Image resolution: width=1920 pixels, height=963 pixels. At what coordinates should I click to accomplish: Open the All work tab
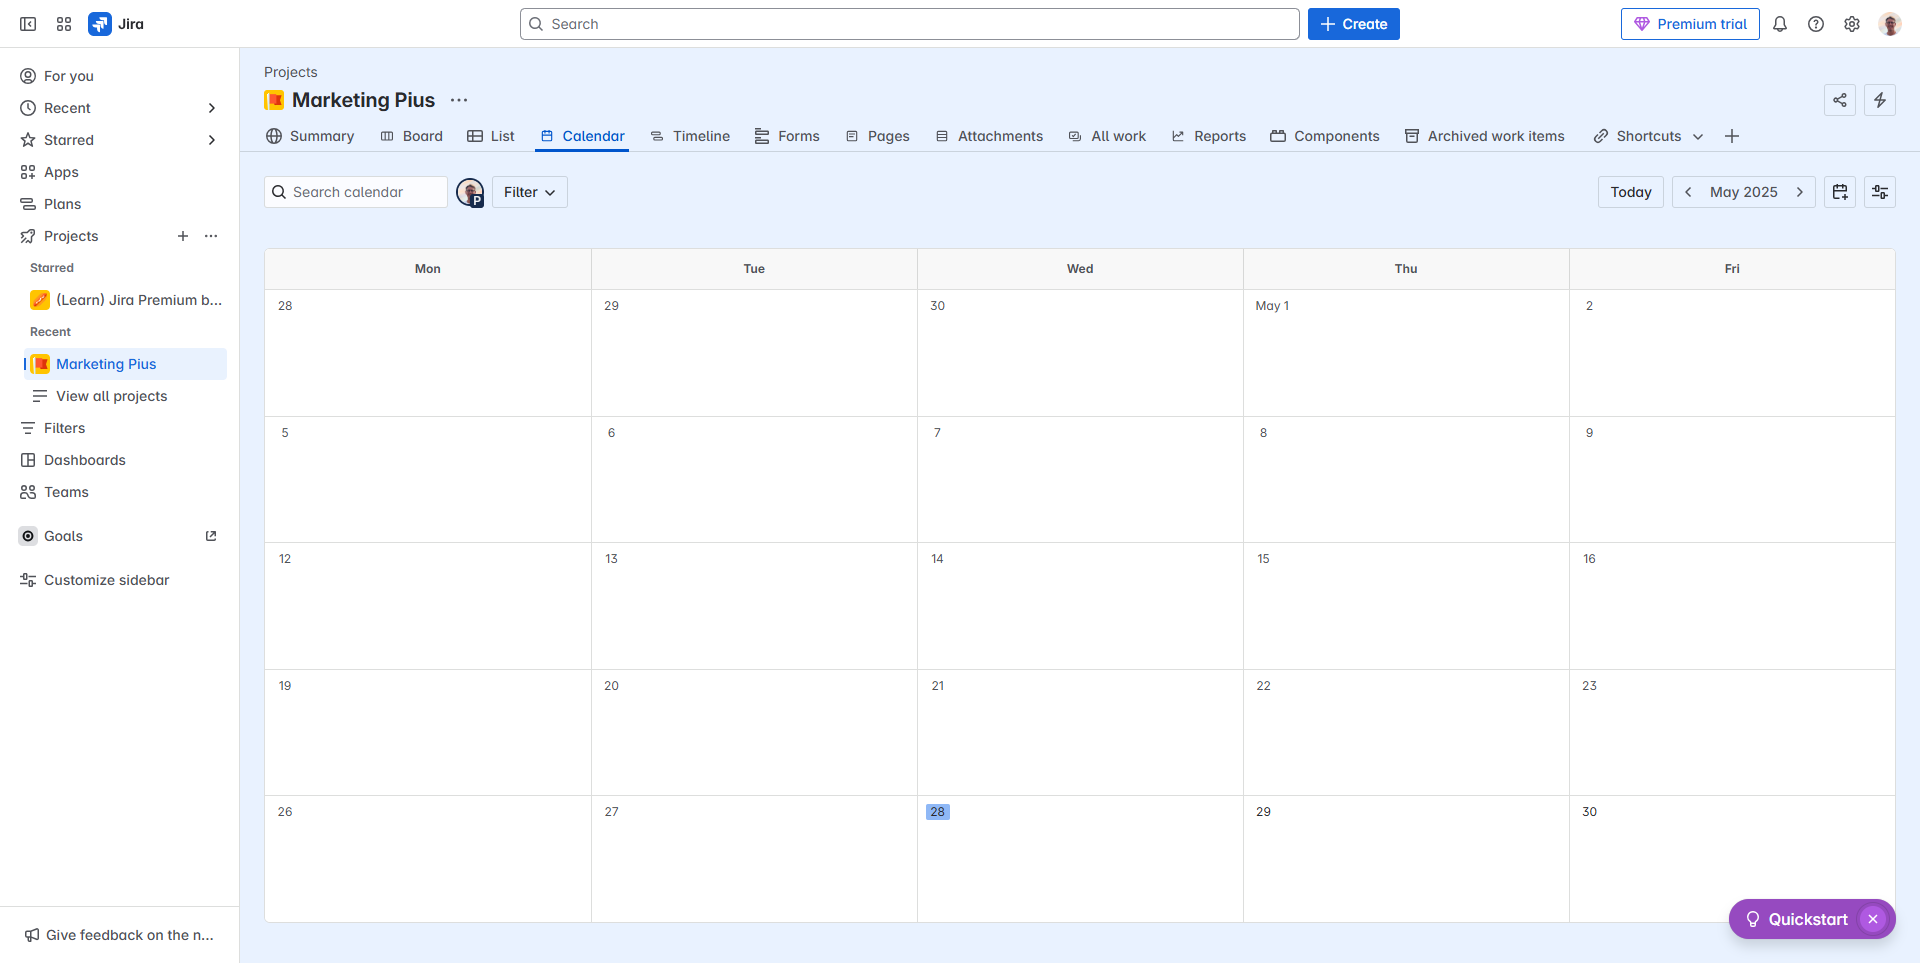point(1107,136)
